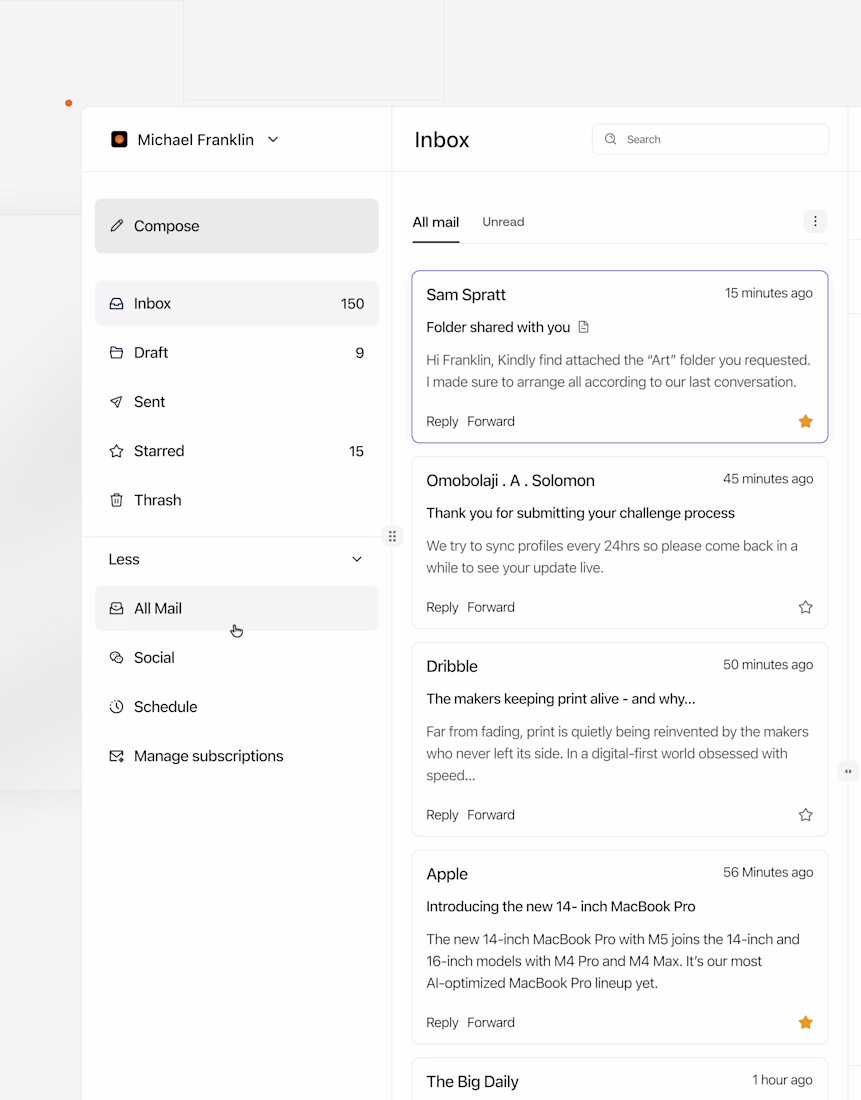Select the All mail tab
This screenshot has width=861, height=1100.
(x=436, y=222)
